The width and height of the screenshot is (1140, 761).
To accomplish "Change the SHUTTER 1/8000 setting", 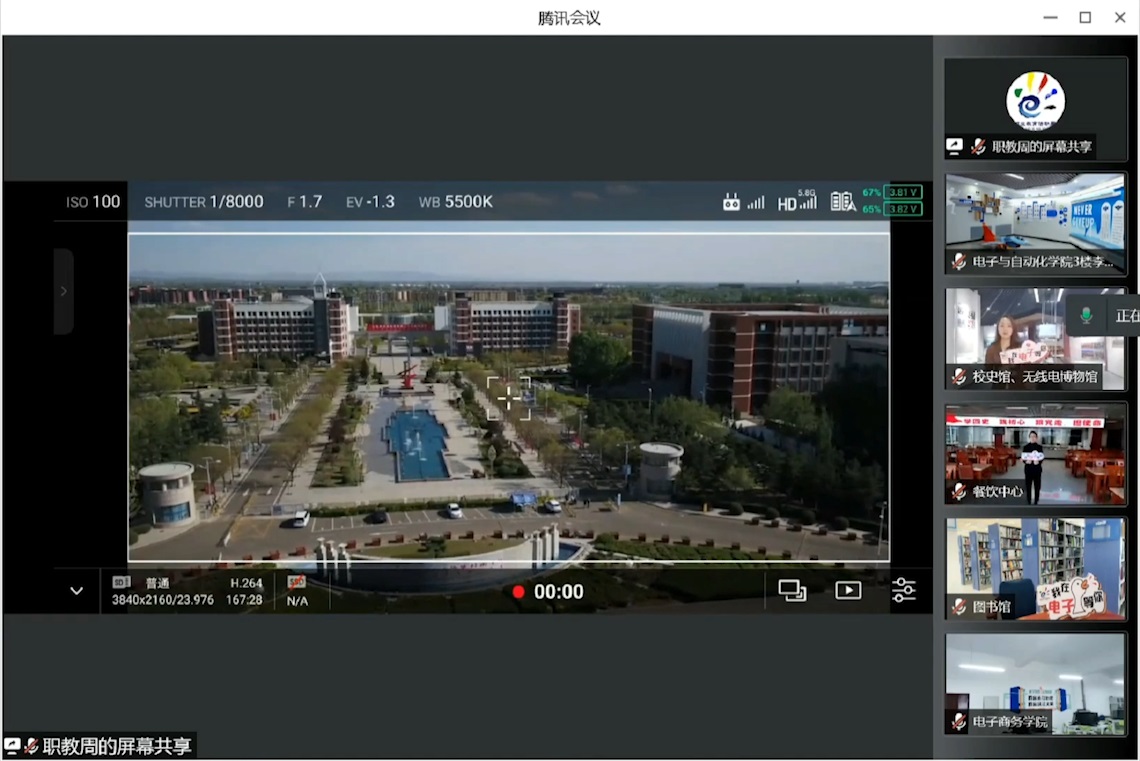I will 204,202.
